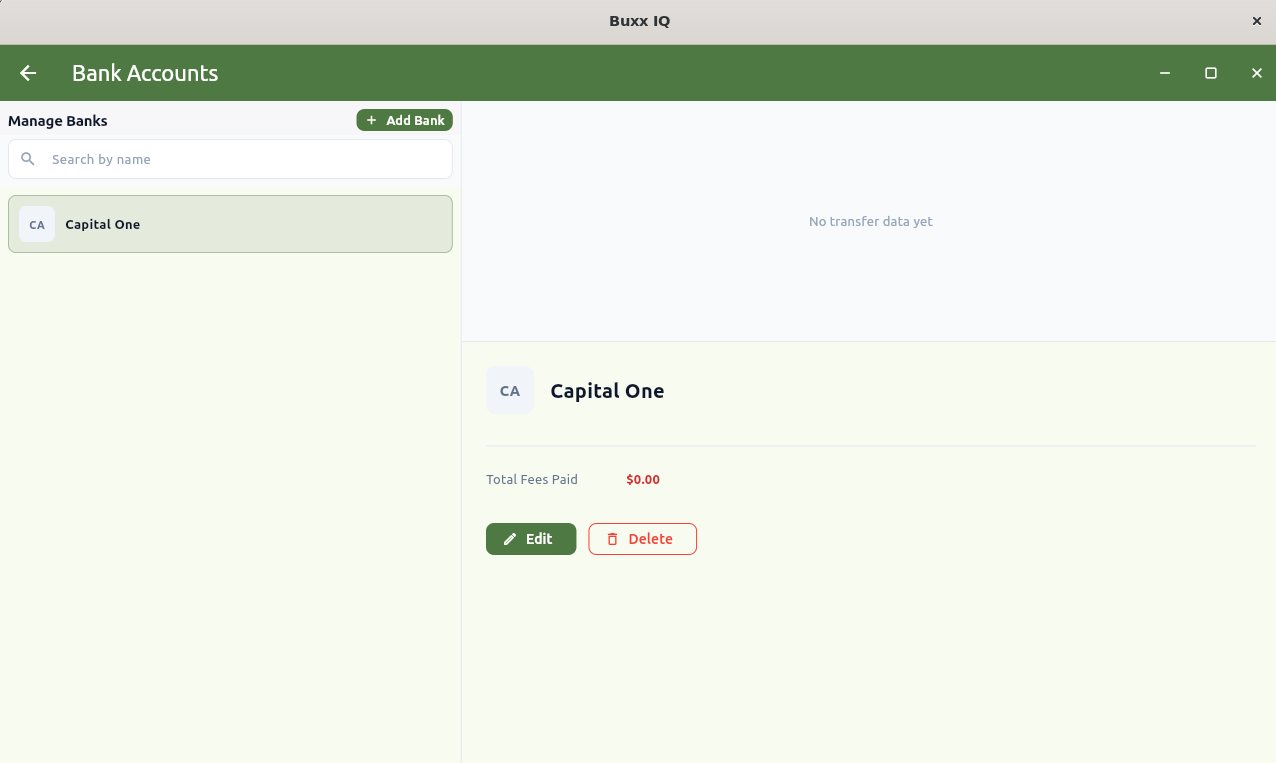The image size is (1276, 763).
Task: Click the Bank Accounts page title
Action: [145, 73]
